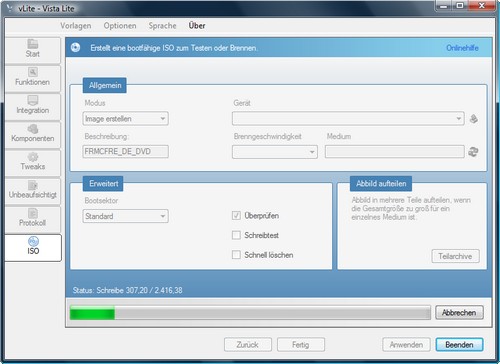Click the Erweitert group header

coord(103,184)
